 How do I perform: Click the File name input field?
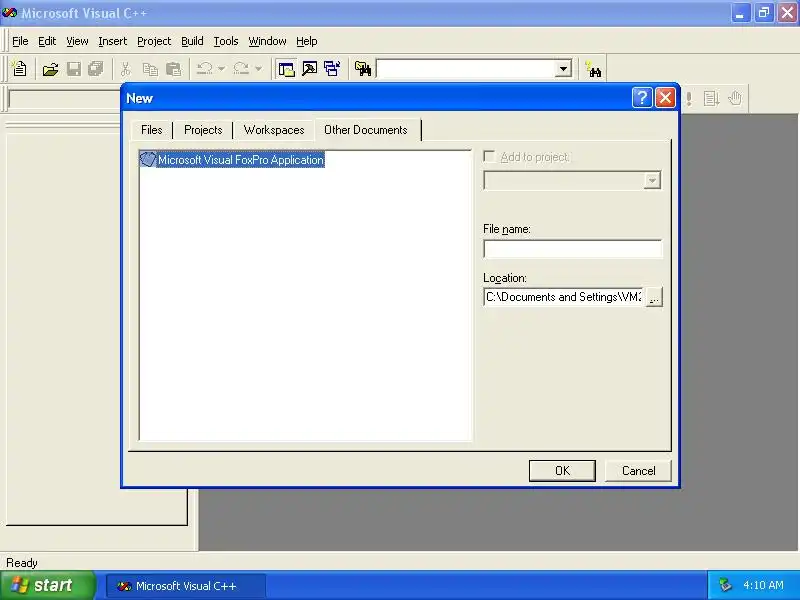[572, 249]
